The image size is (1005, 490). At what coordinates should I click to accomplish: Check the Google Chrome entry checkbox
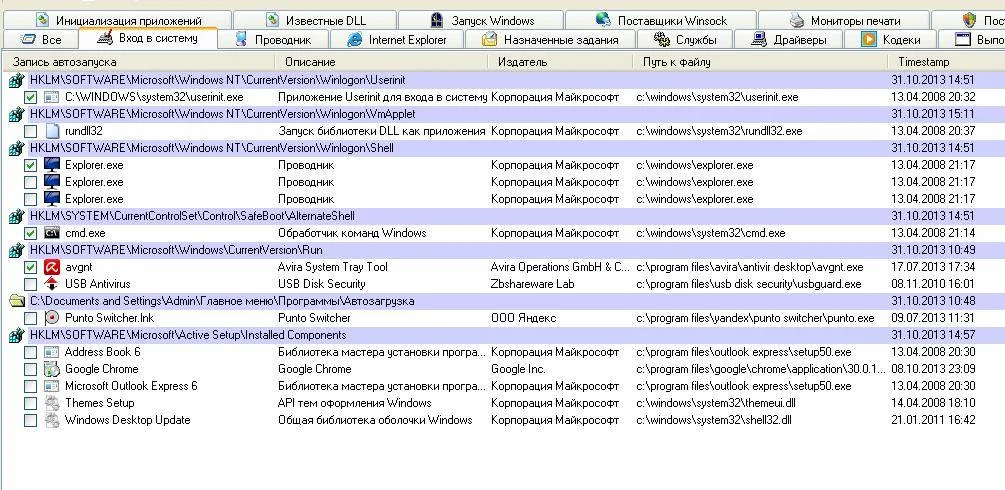[x=31, y=369]
